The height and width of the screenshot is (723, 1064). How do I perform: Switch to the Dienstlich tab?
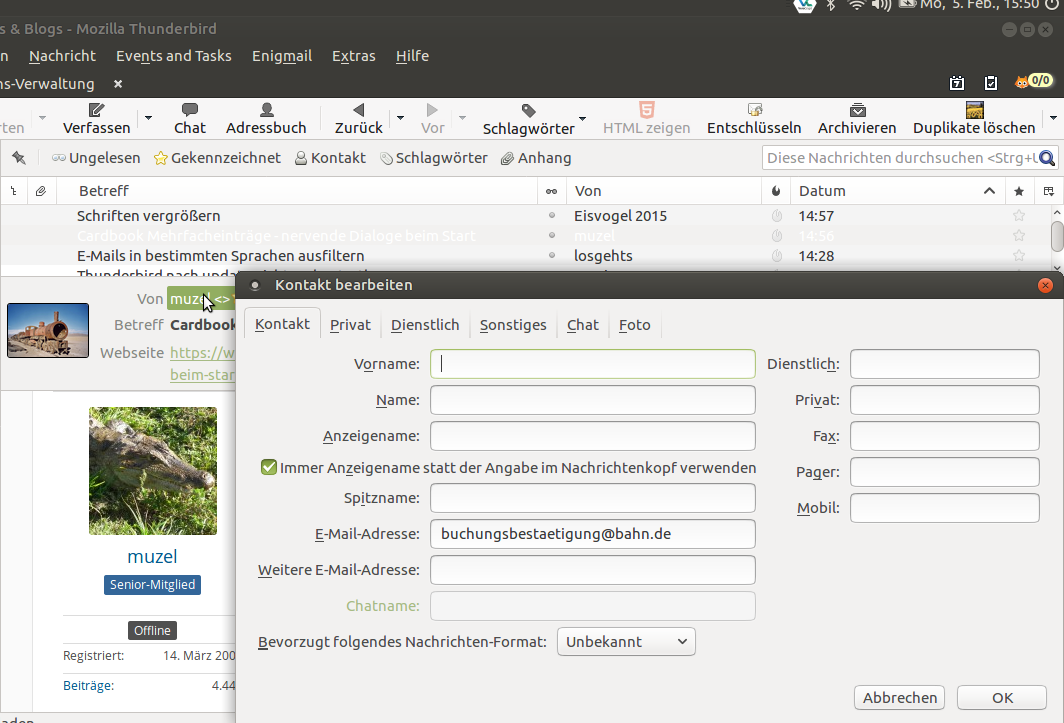click(x=425, y=325)
